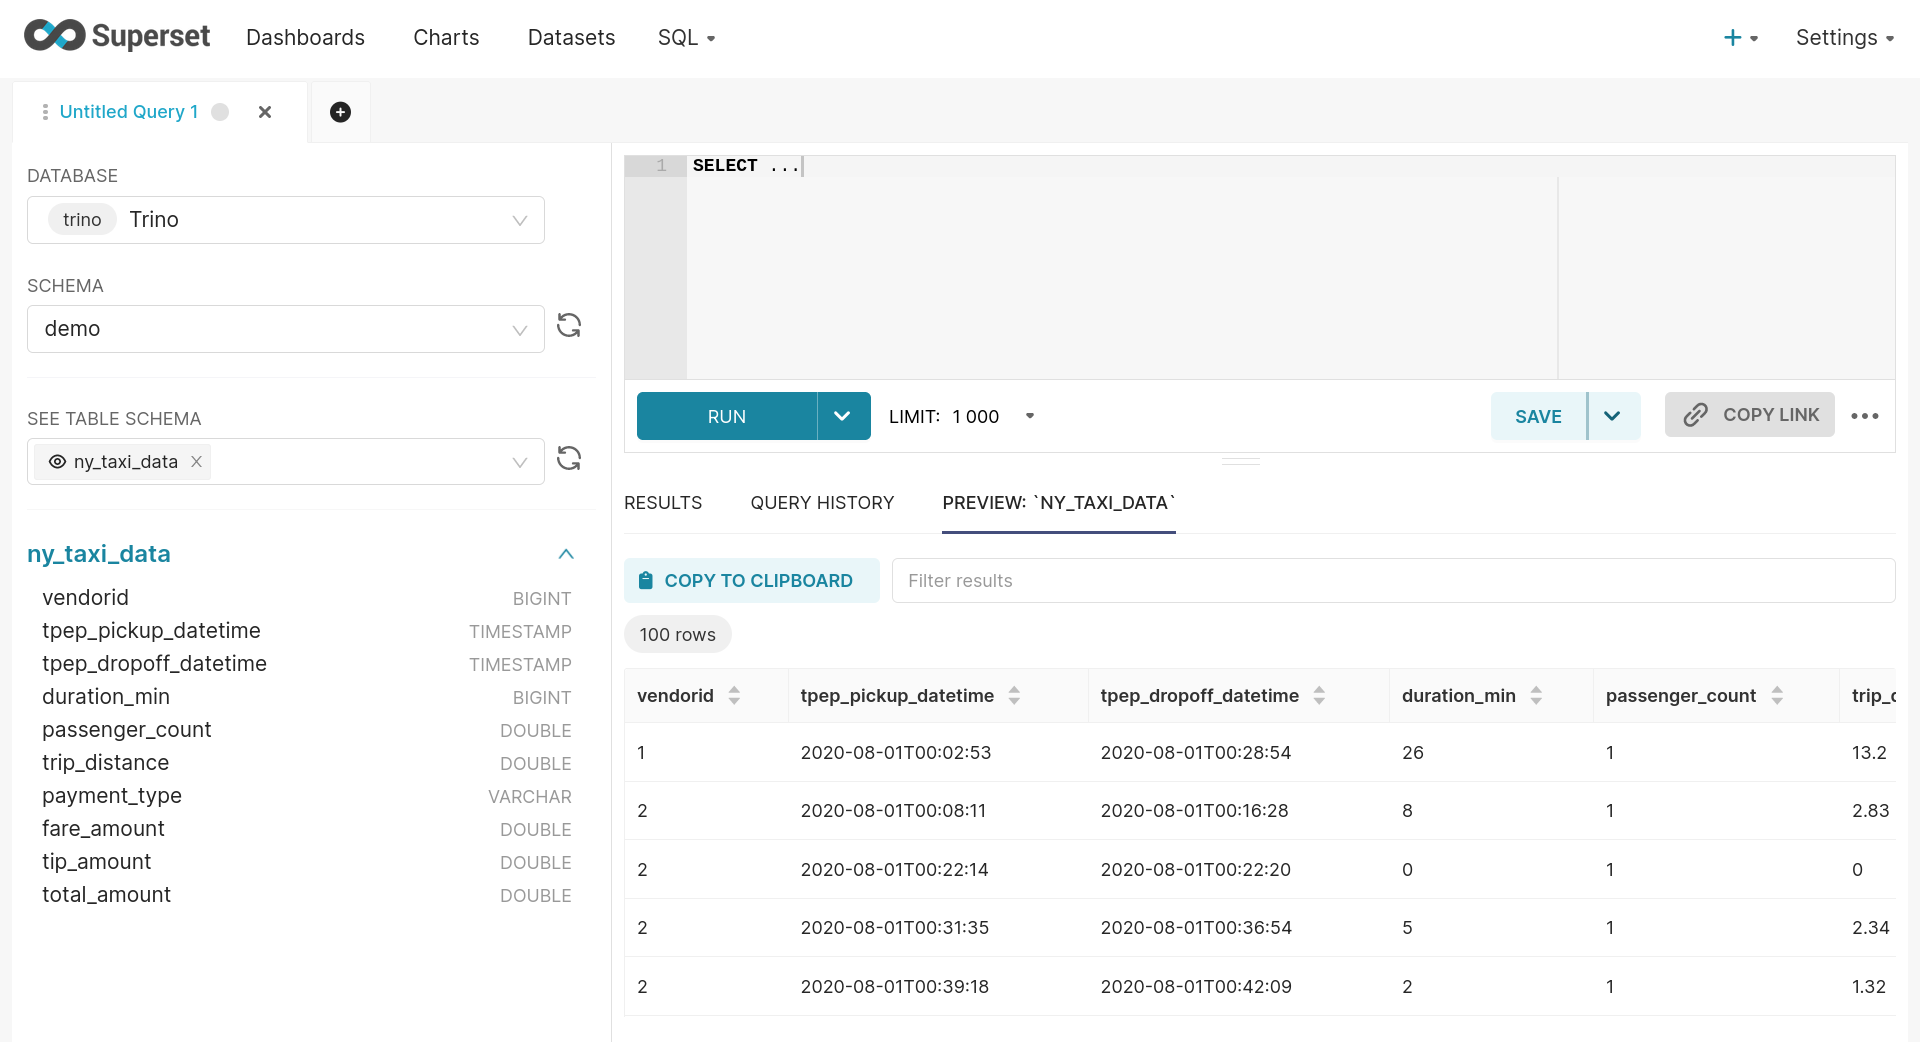Image resolution: width=1920 pixels, height=1042 pixels.
Task: Close the Untitled Query 1 tab
Action: click(x=265, y=112)
